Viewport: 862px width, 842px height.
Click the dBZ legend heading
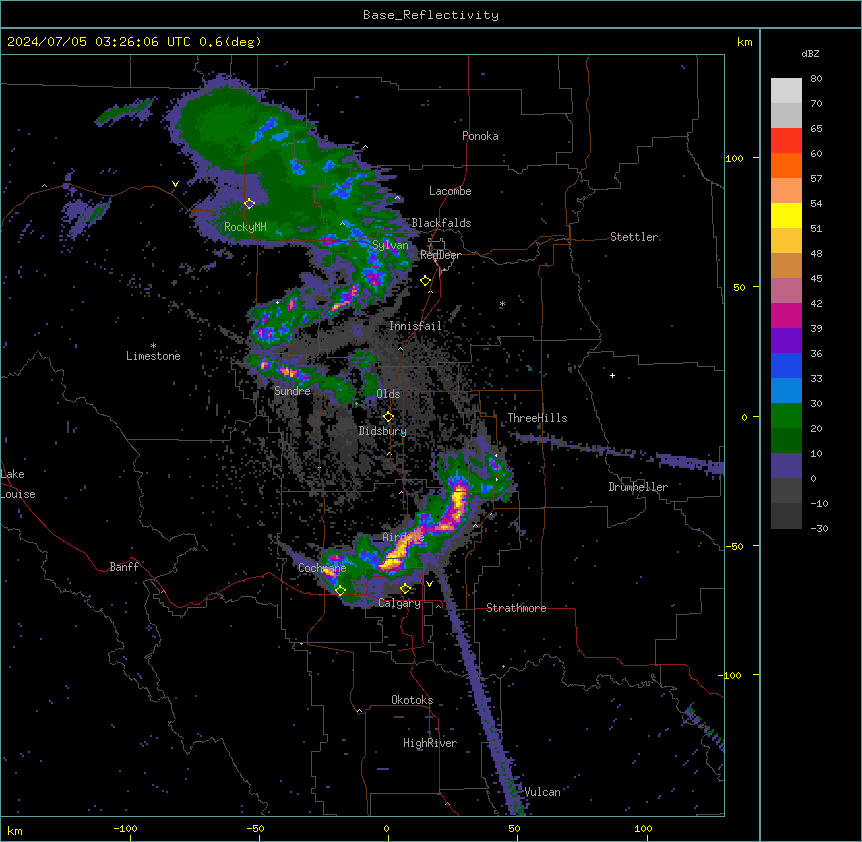click(x=810, y=54)
